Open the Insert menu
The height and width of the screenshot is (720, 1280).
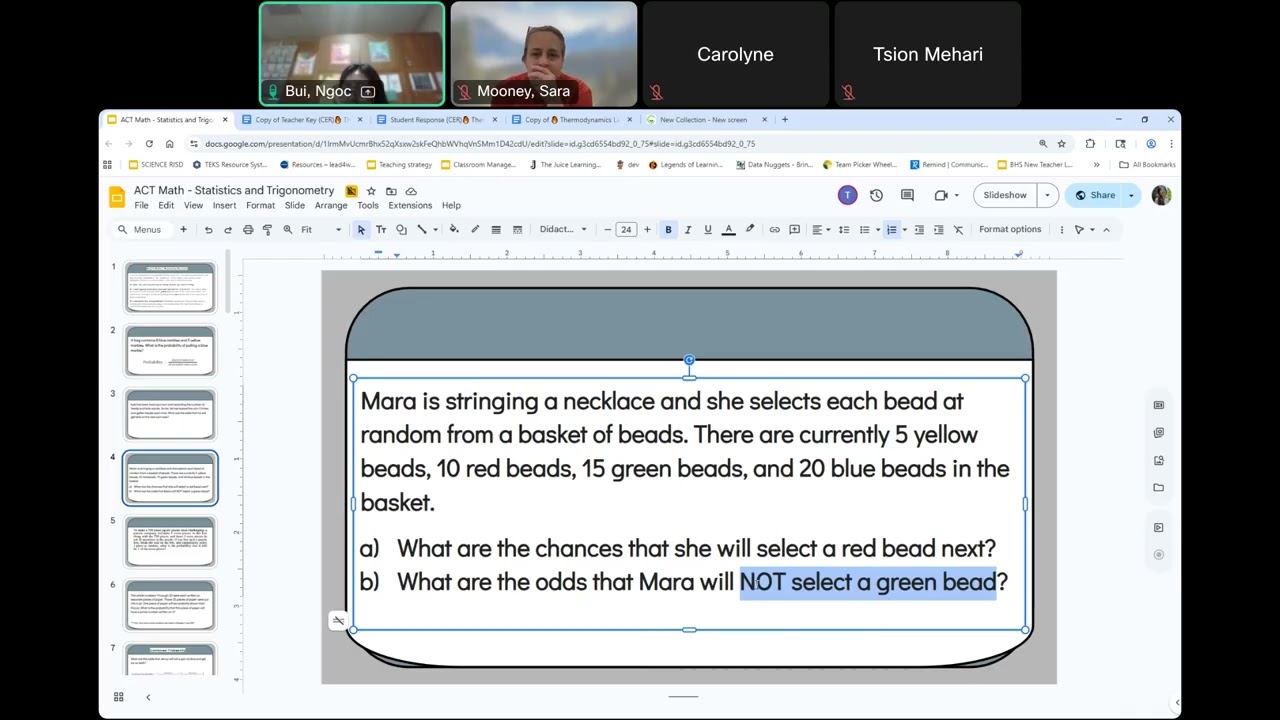[x=224, y=206]
